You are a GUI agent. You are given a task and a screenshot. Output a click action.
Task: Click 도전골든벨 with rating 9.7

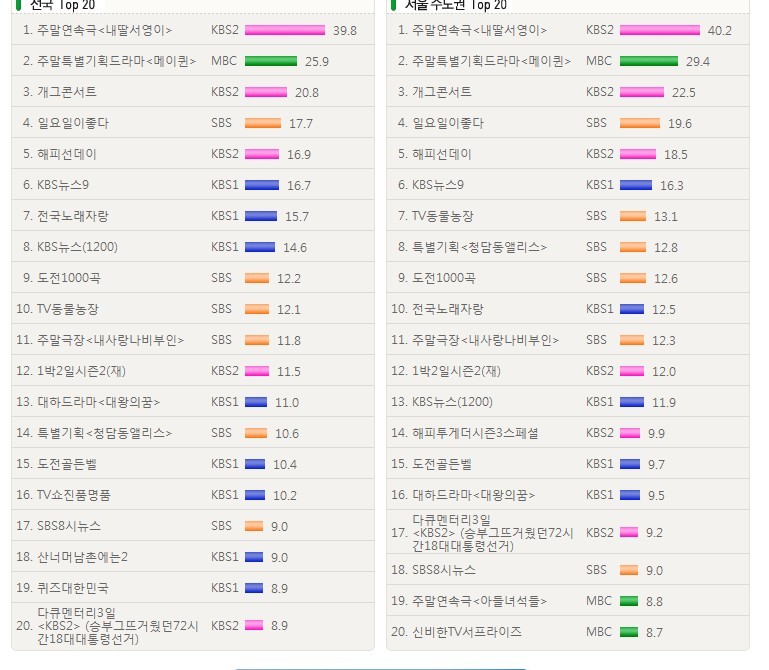pyautogui.click(x=441, y=464)
